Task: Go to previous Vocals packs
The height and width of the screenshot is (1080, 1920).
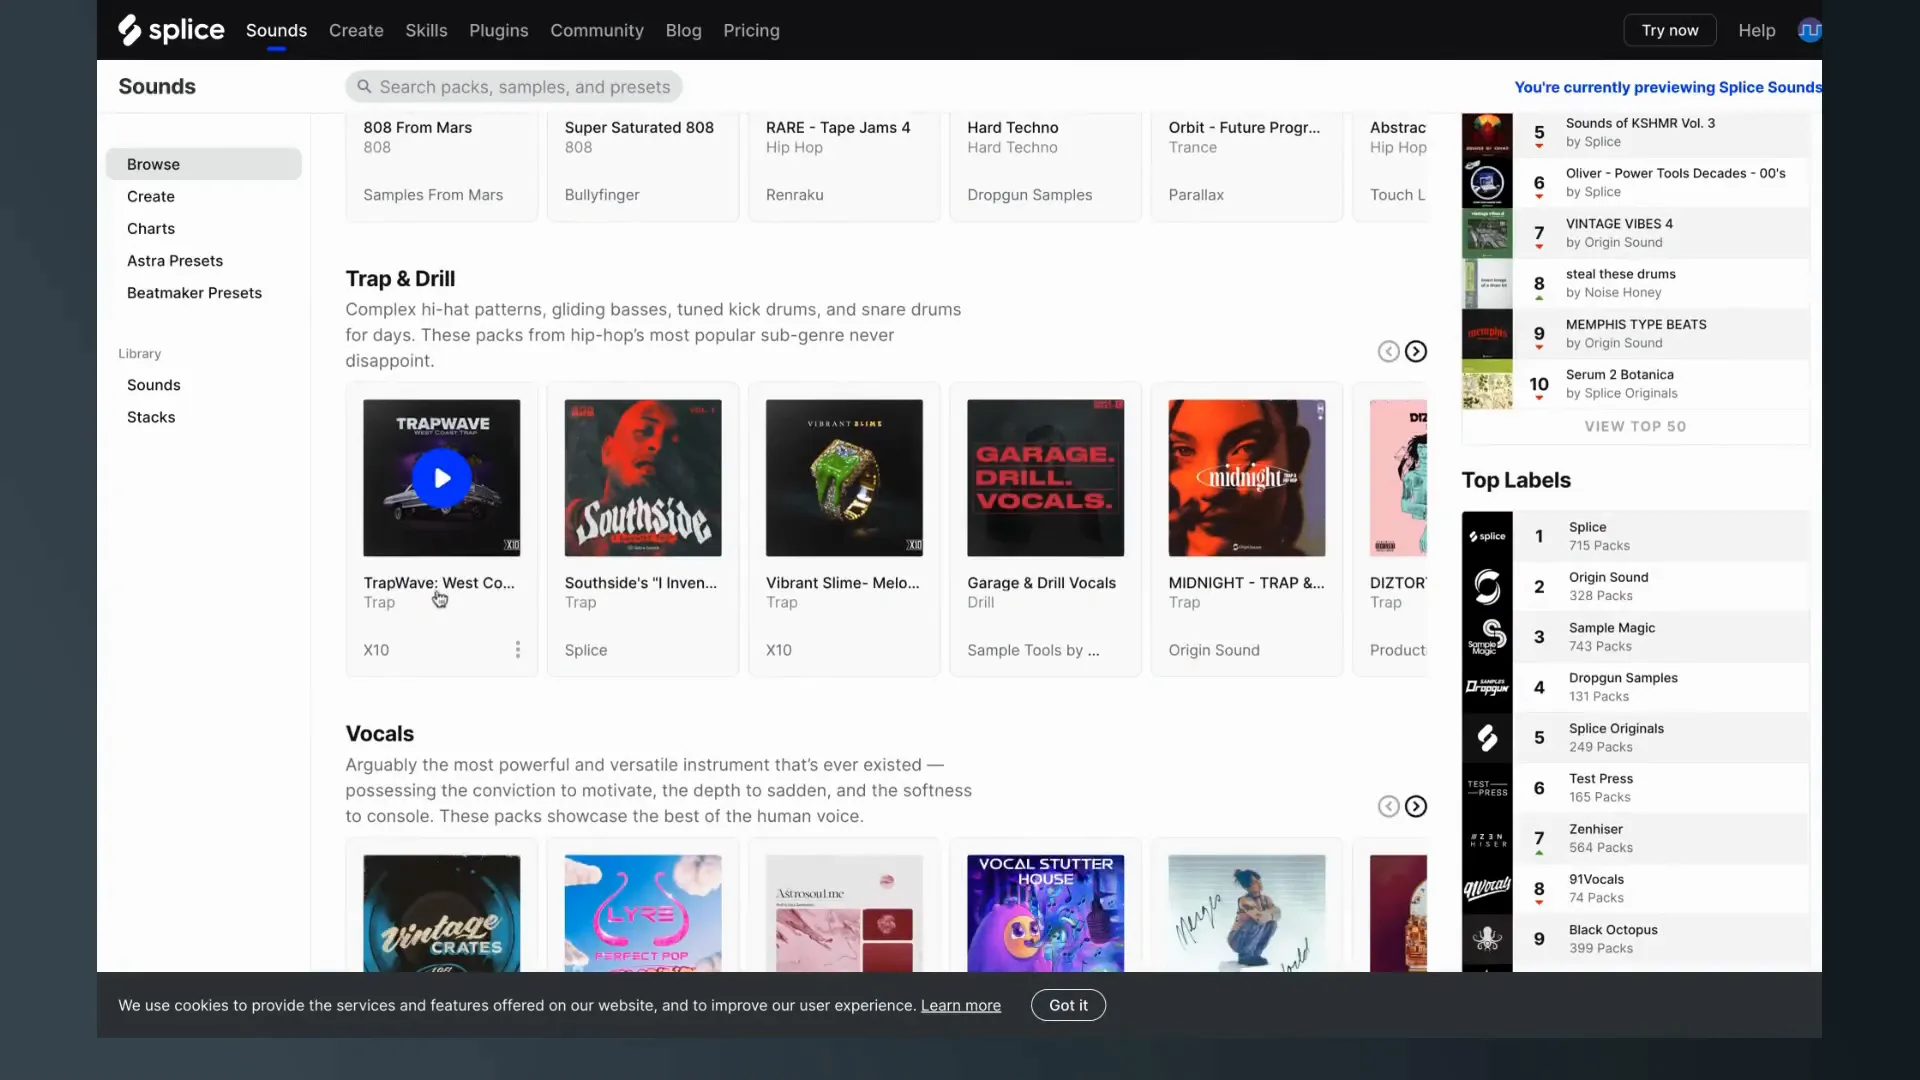Action: [1388, 806]
